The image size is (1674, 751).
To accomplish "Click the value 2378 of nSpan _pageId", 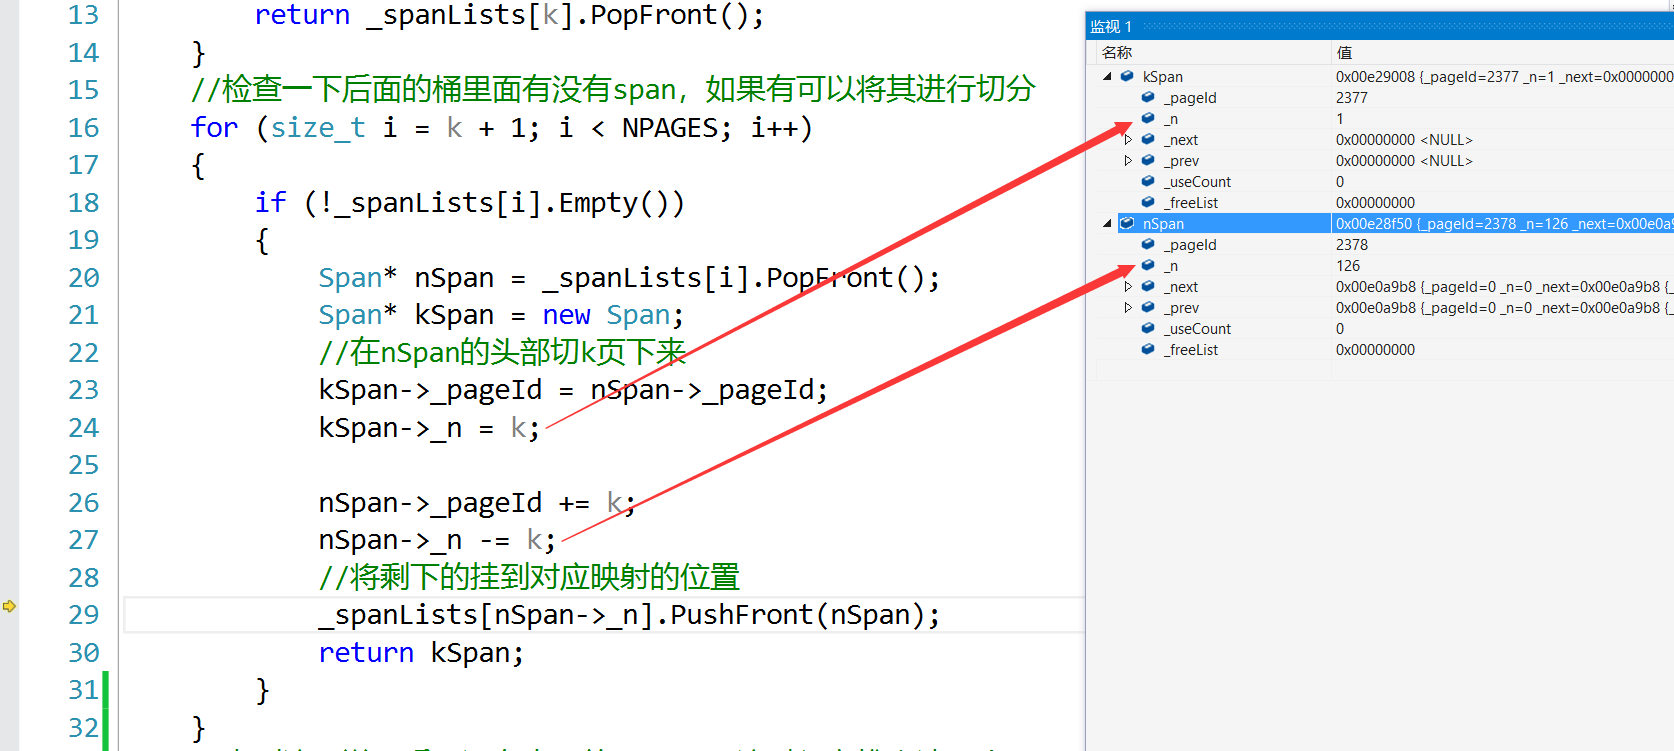I will [1352, 244].
